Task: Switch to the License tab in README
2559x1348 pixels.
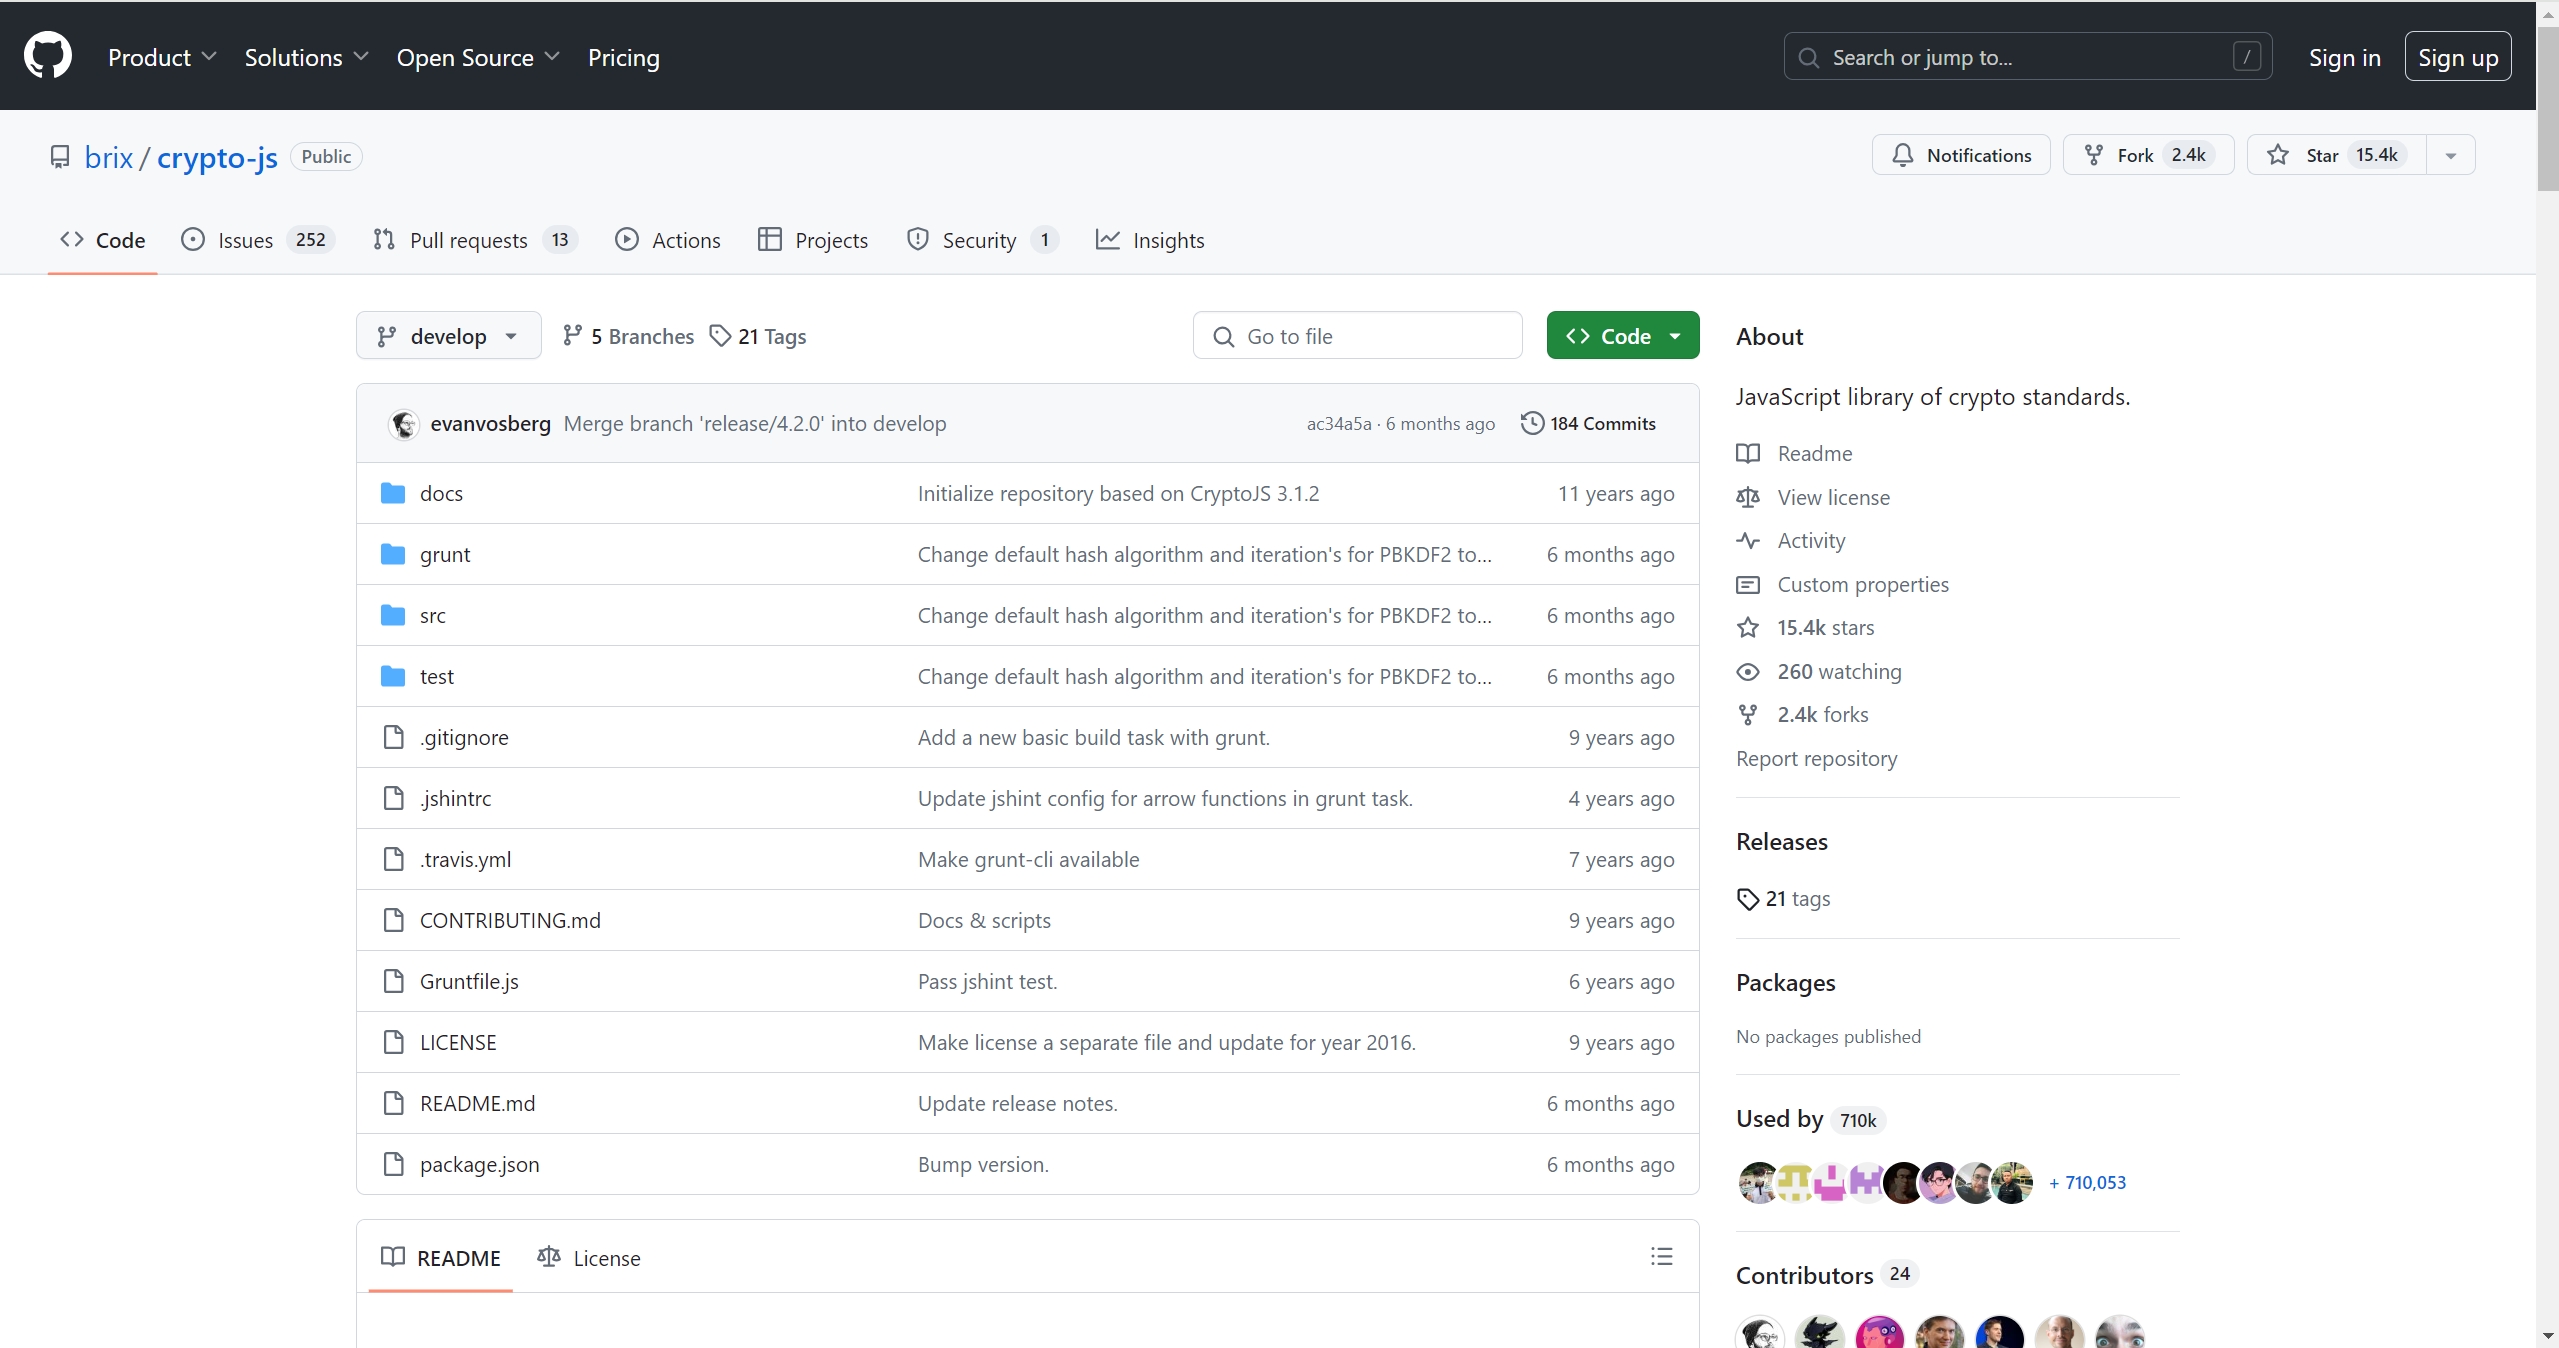Action: tap(589, 1258)
